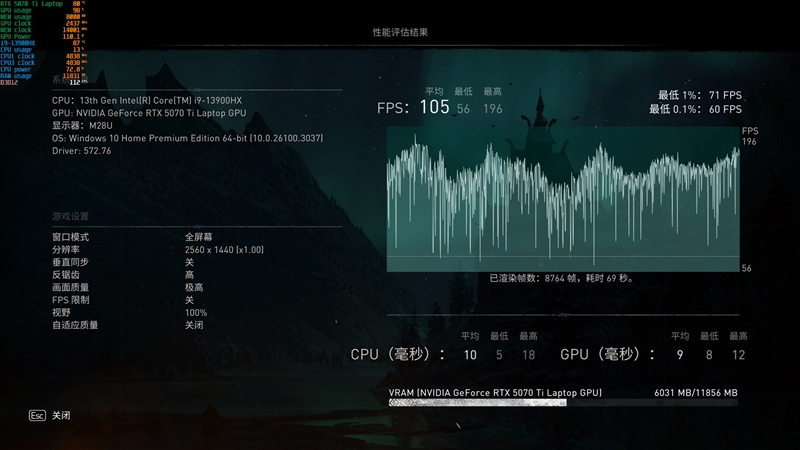
Task: Click the FPS 限制 value 关
Action: click(189, 299)
